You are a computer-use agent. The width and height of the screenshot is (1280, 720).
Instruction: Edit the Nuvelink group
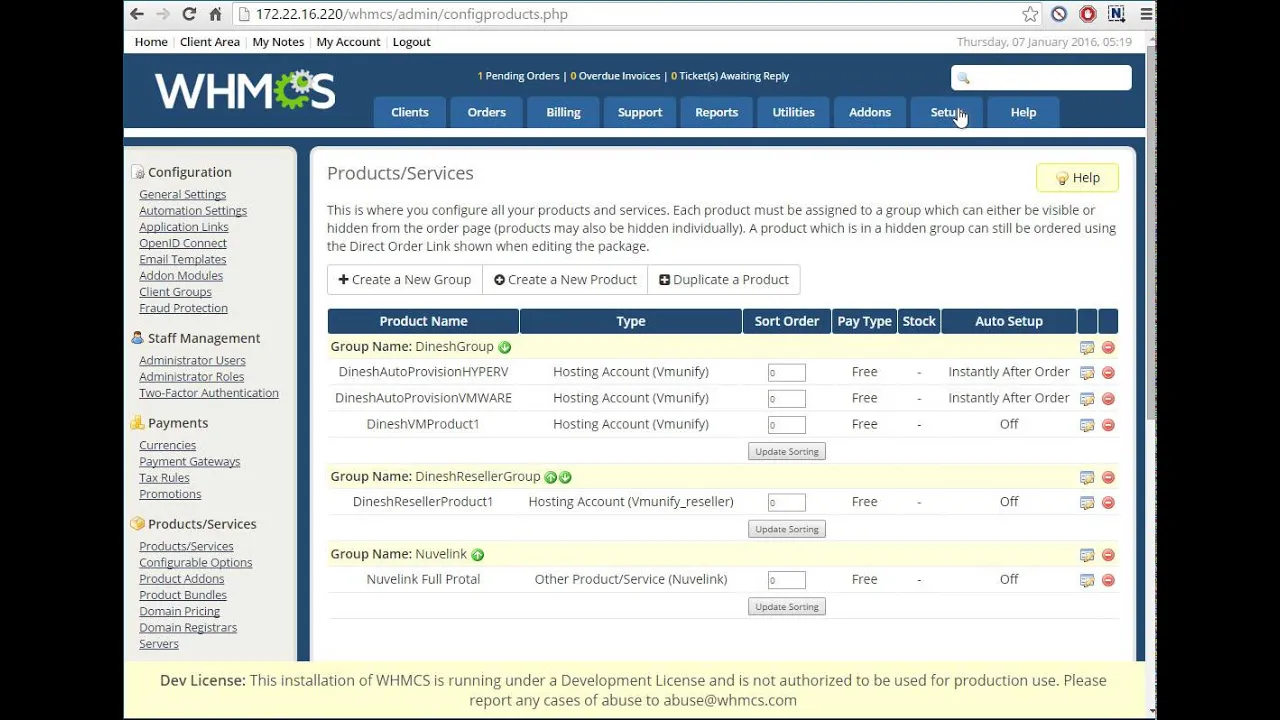[x=1087, y=555]
